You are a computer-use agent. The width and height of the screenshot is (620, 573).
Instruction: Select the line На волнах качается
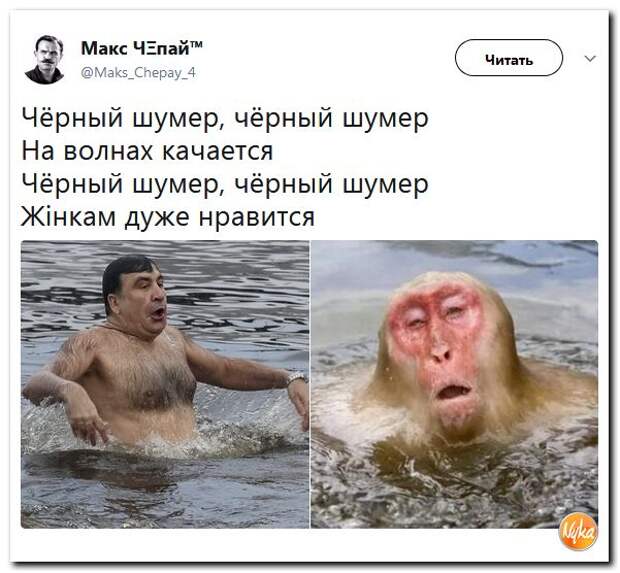click(147, 151)
